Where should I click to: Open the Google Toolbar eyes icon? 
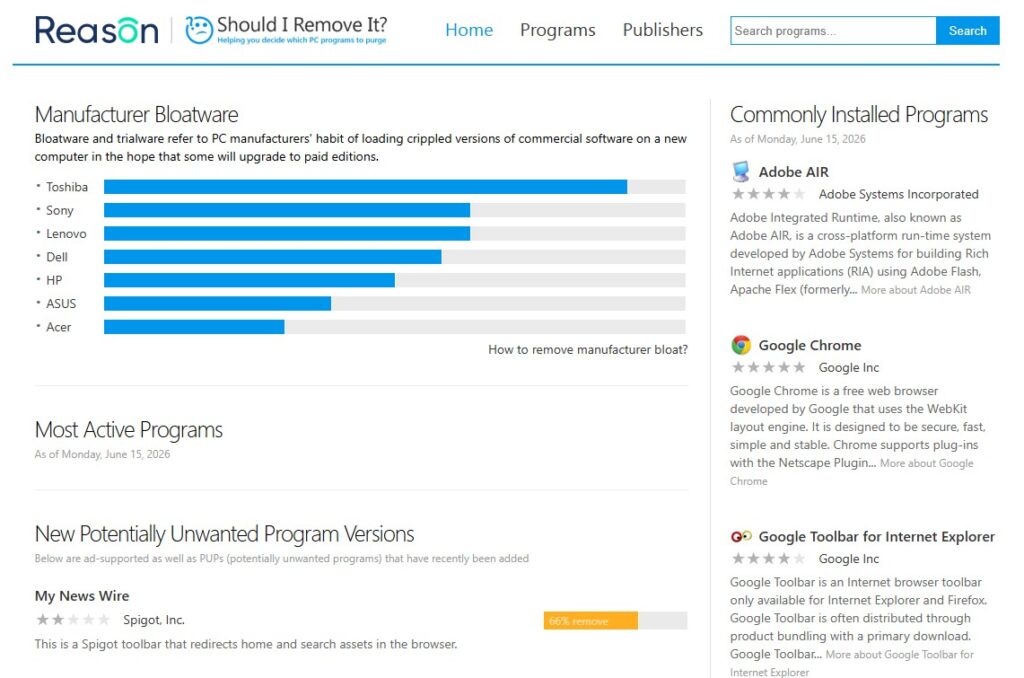(x=741, y=536)
